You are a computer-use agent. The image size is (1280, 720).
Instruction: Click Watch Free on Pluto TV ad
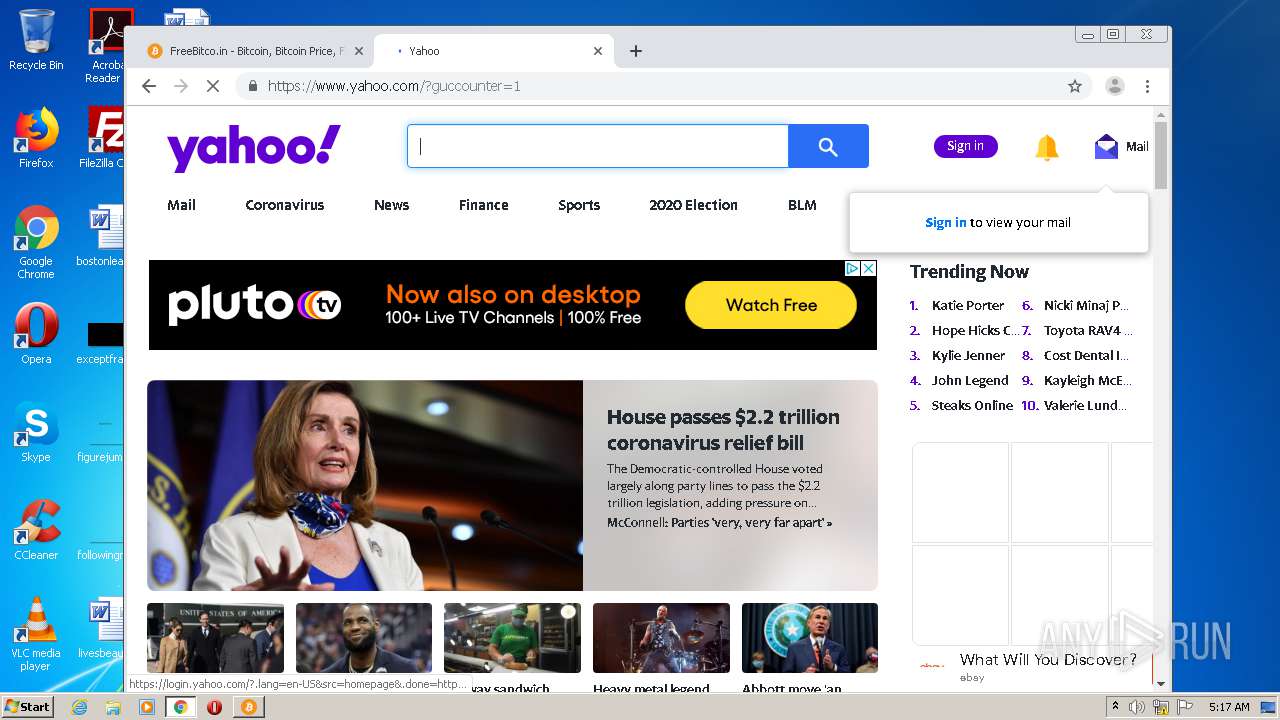coord(771,305)
